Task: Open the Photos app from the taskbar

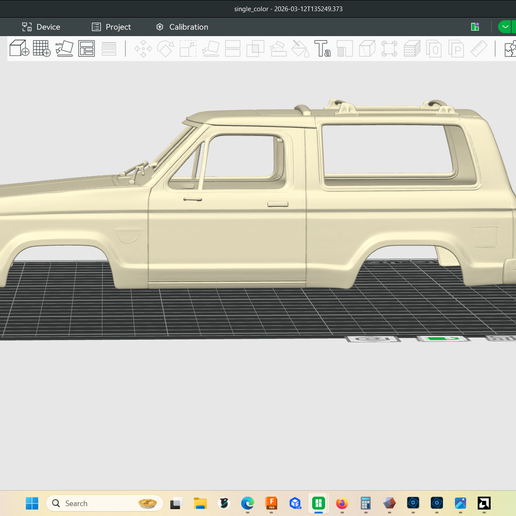Action: 460,503
